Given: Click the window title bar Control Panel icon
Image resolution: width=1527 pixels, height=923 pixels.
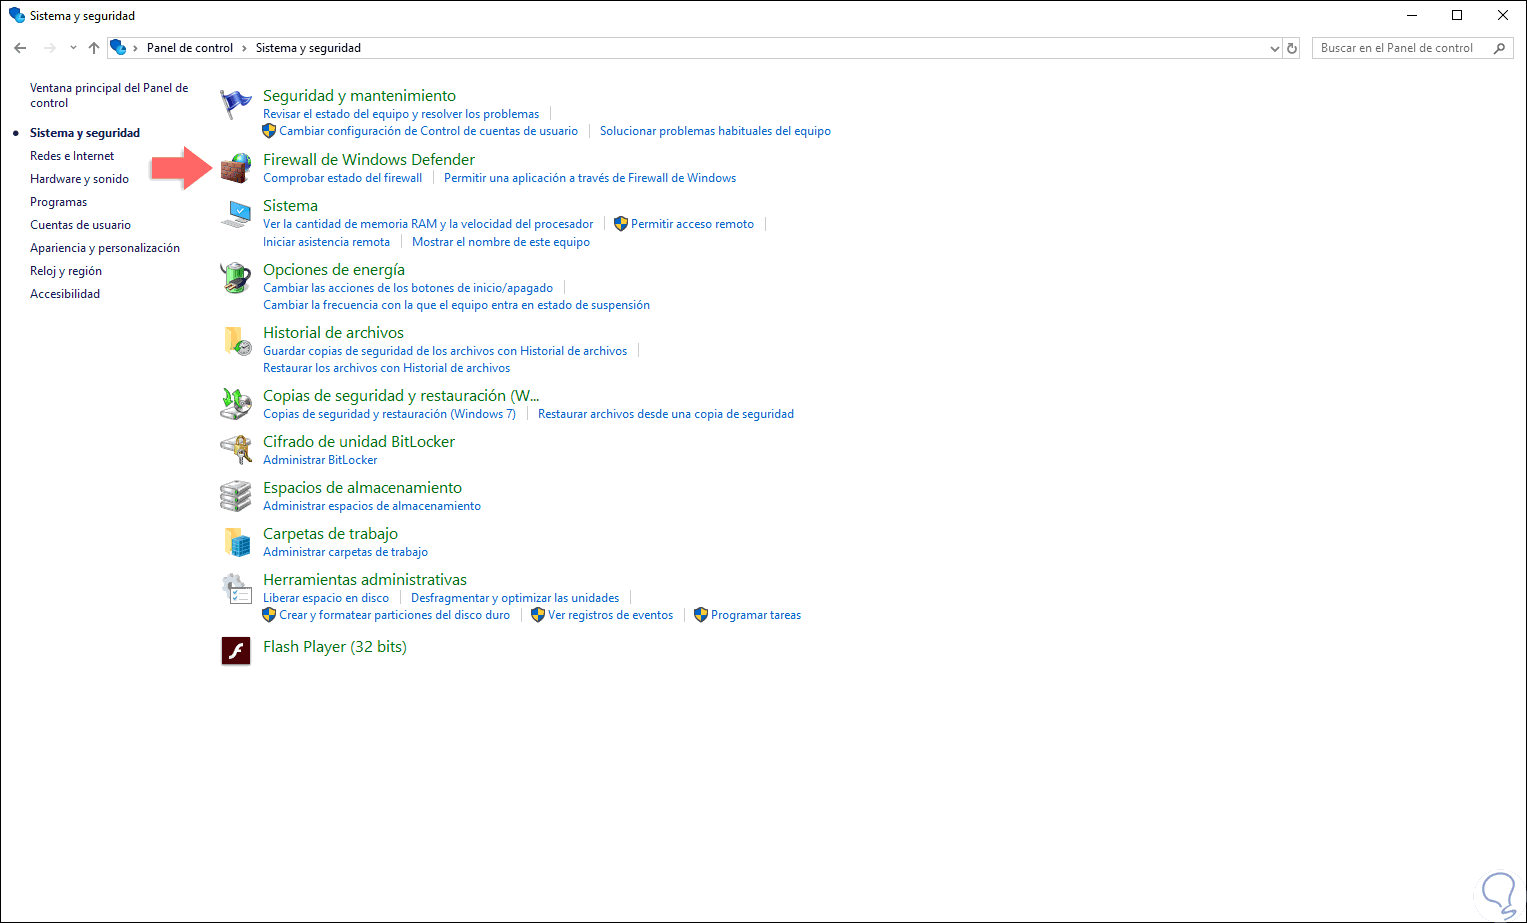Looking at the screenshot, I should [16, 16].
